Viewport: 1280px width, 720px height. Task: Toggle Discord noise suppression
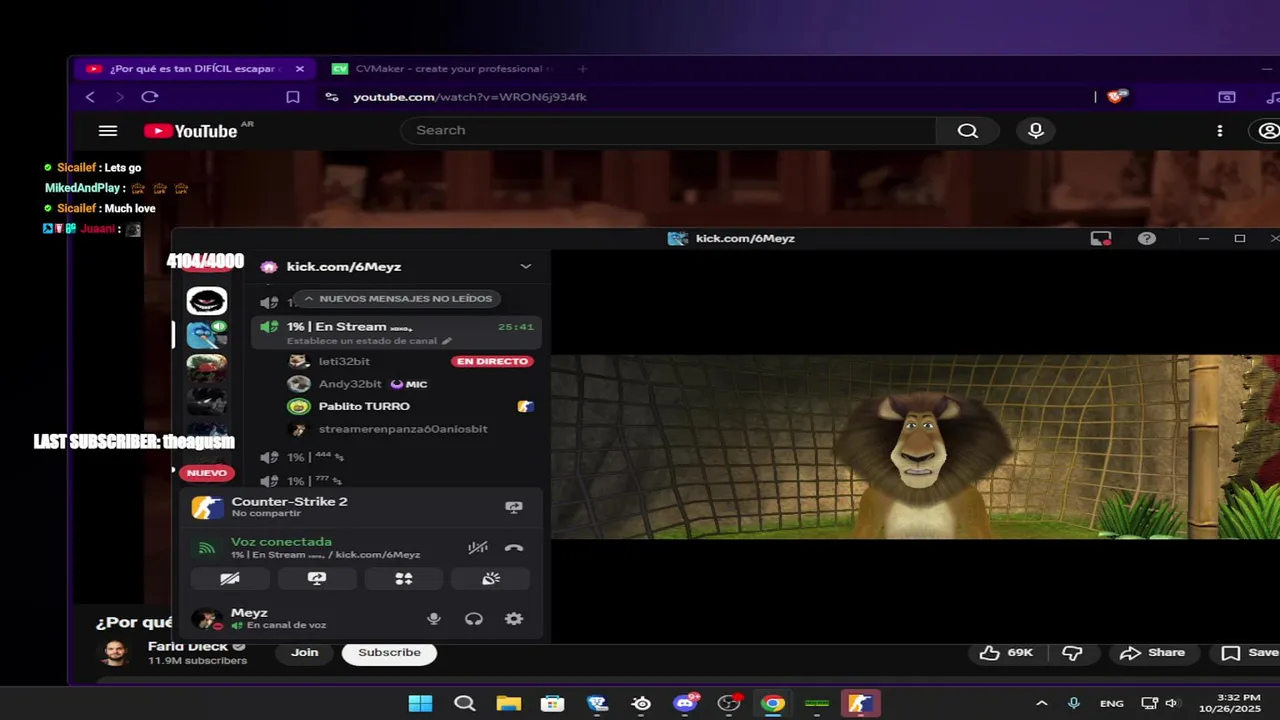(x=478, y=548)
